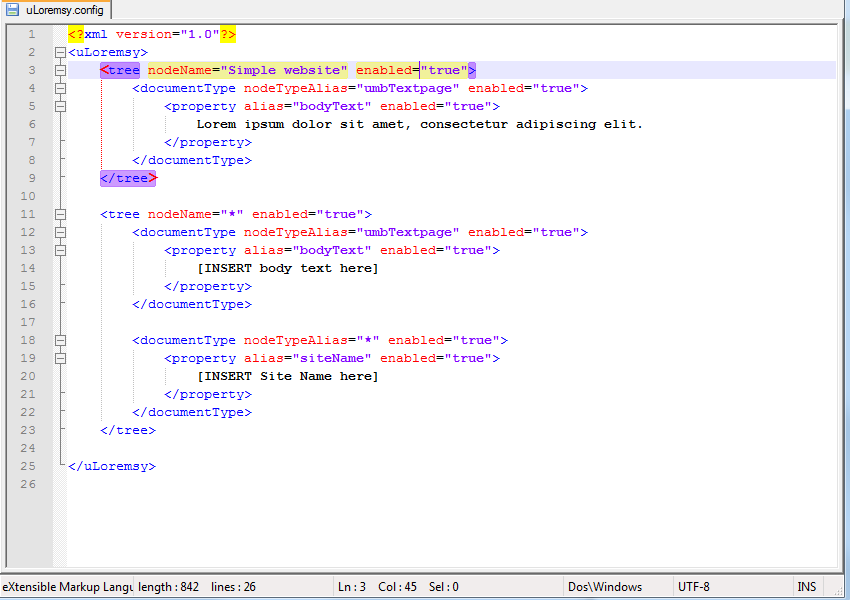Screen dimensions: 850x600
Task: Click the highlighted closing tree tag on line 9
Action: coord(128,178)
